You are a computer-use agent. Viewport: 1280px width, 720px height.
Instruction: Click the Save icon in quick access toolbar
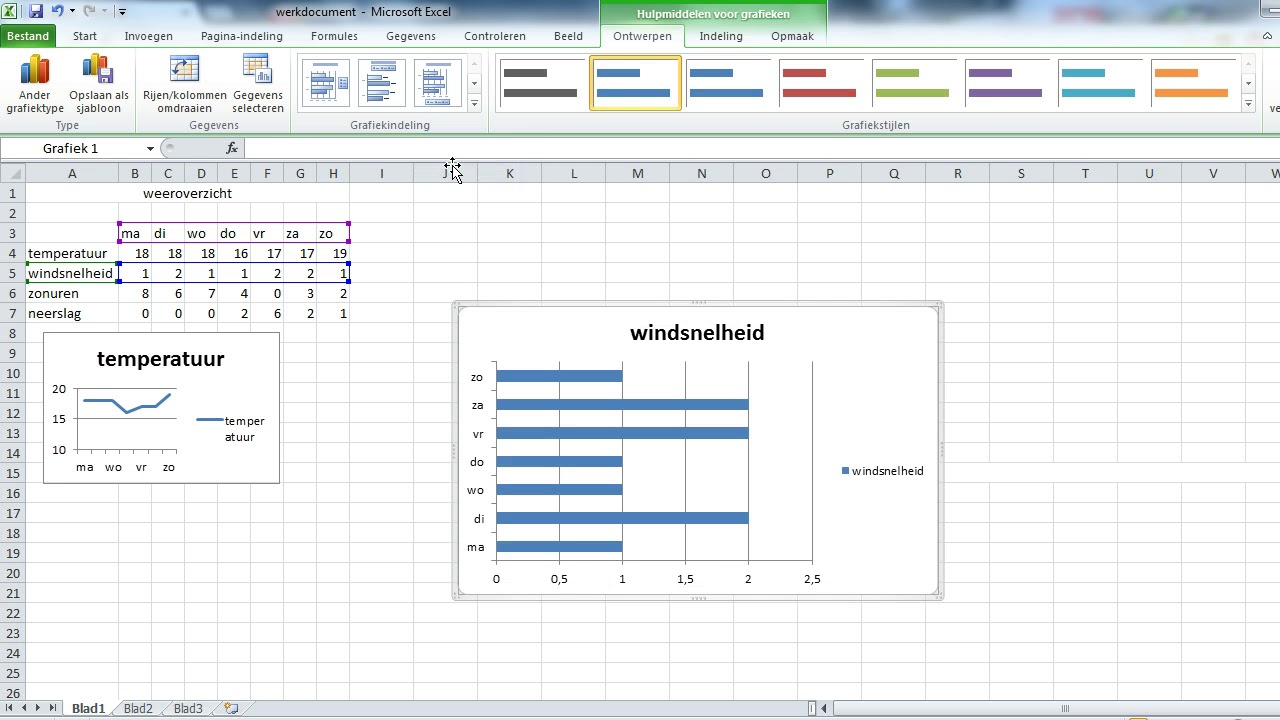click(36, 11)
